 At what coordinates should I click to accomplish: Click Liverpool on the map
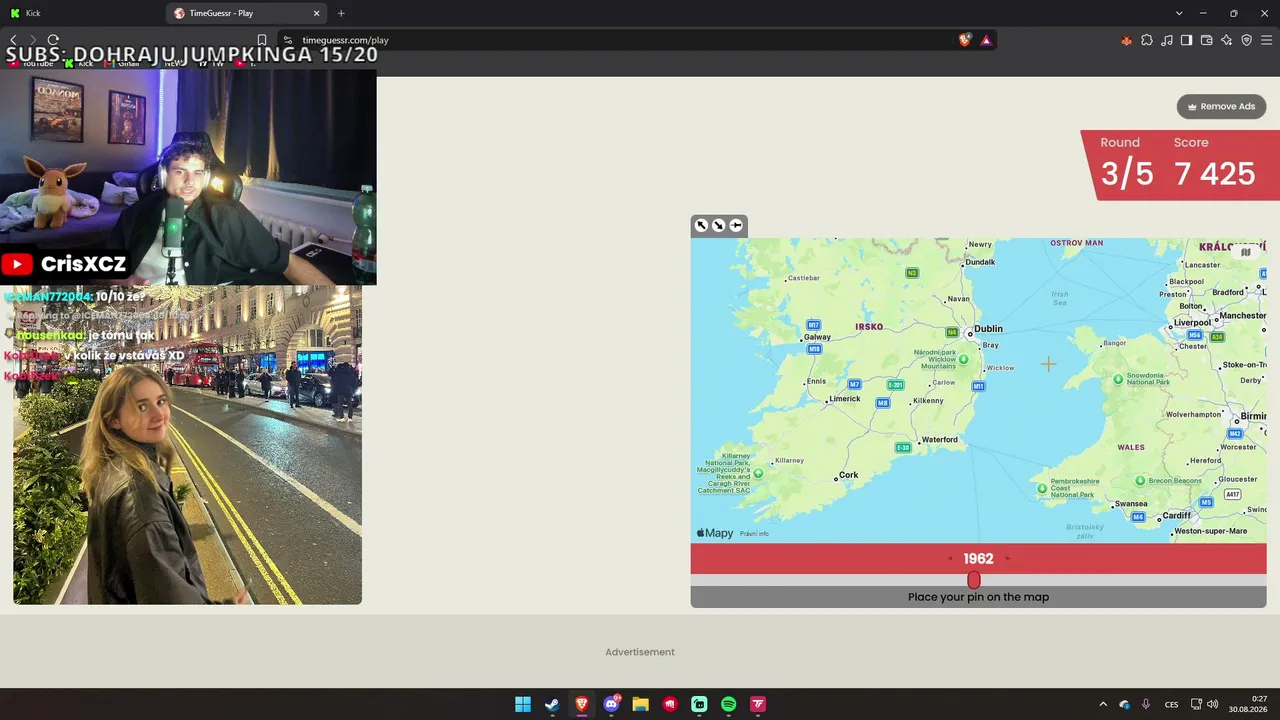point(1193,323)
